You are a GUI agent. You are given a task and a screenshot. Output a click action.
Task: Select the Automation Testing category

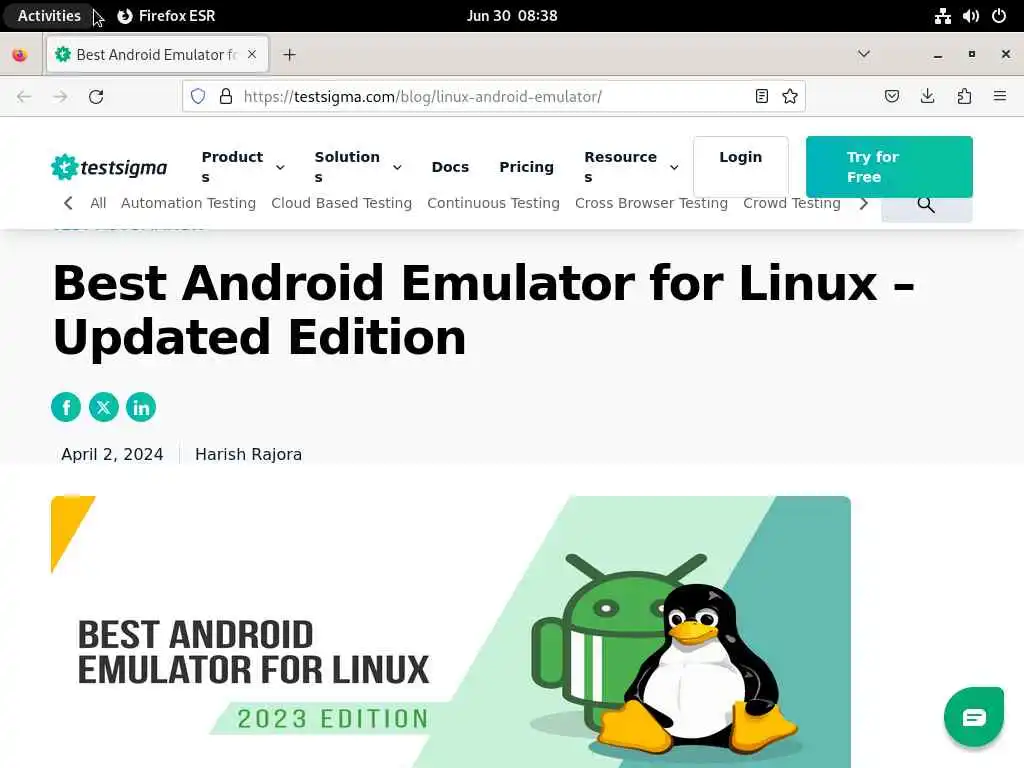click(x=188, y=203)
